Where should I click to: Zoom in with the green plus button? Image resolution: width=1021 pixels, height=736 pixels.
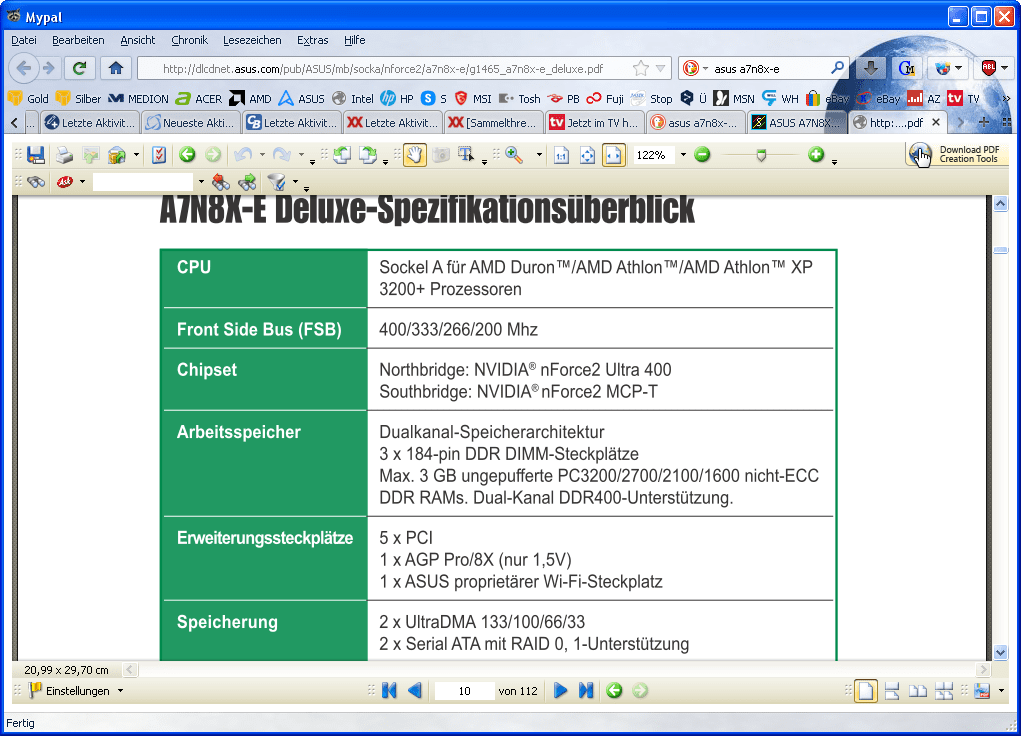[816, 155]
